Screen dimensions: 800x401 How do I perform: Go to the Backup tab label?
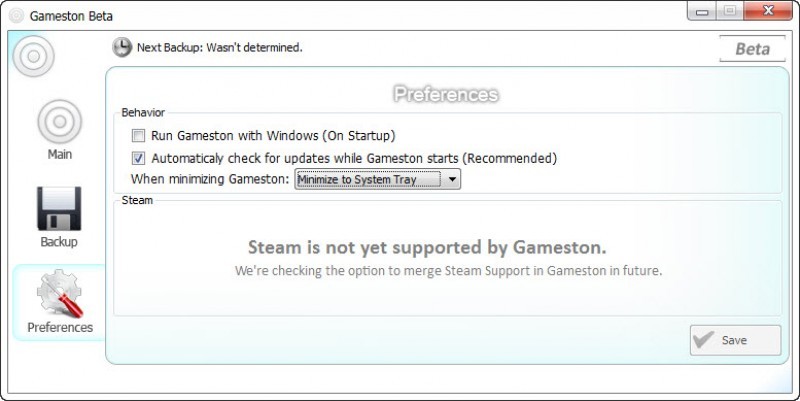[59, 242]
